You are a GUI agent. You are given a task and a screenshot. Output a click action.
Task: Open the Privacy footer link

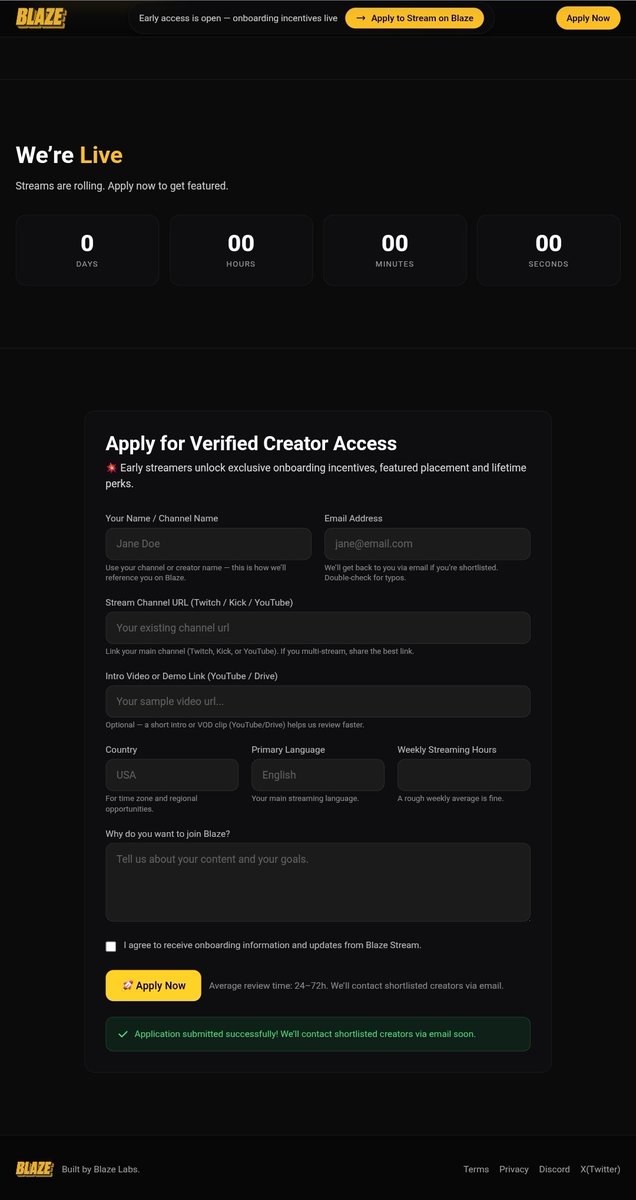tap(514, 1169)
